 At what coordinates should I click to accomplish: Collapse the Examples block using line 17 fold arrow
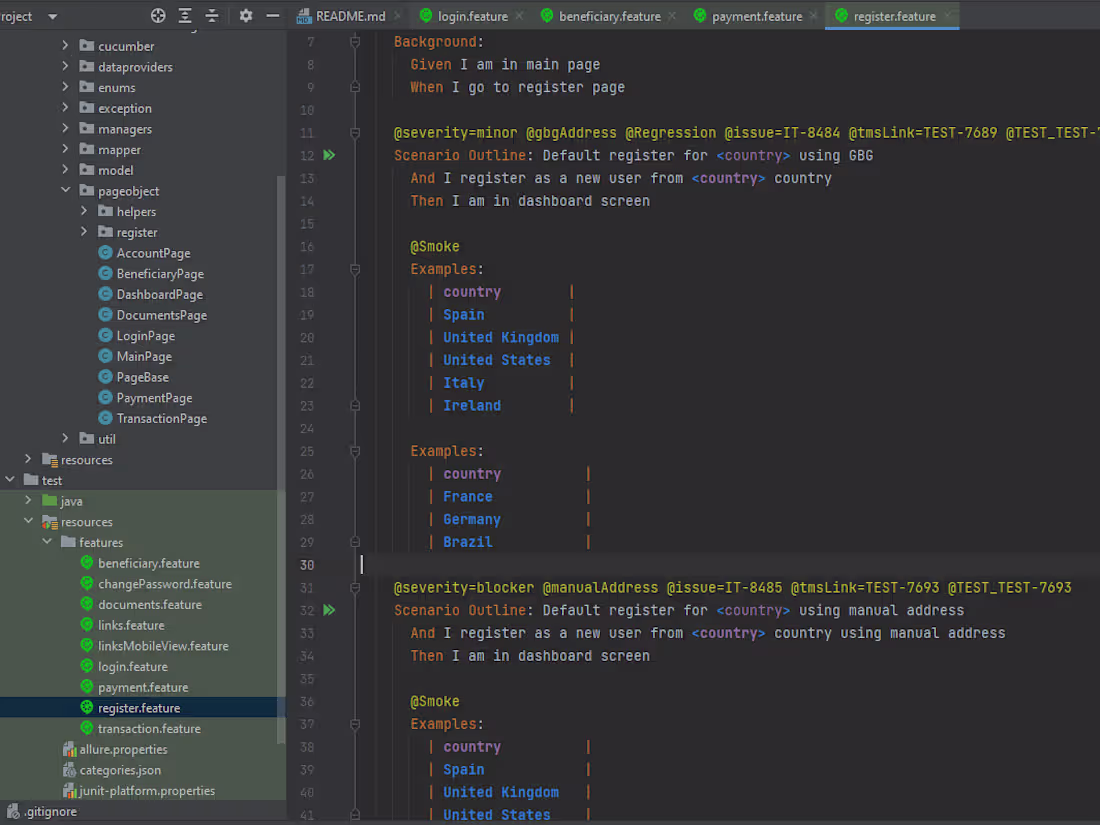click(x=355, y=269)
